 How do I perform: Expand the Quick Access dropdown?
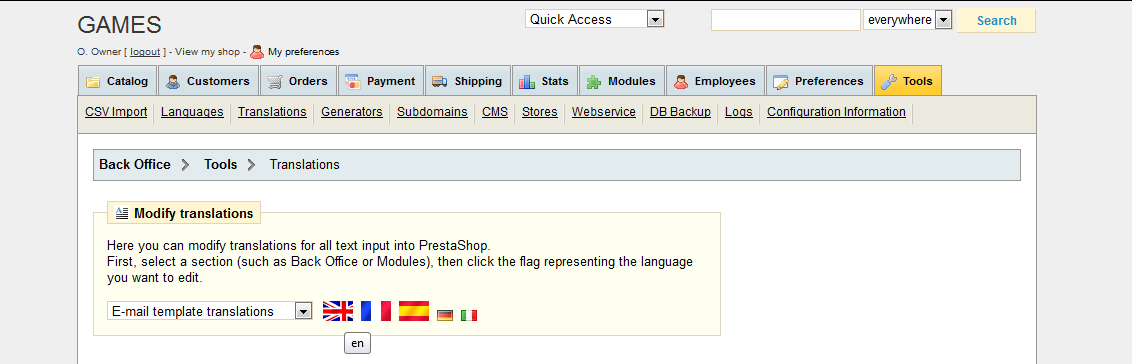(x=595, y=20)
